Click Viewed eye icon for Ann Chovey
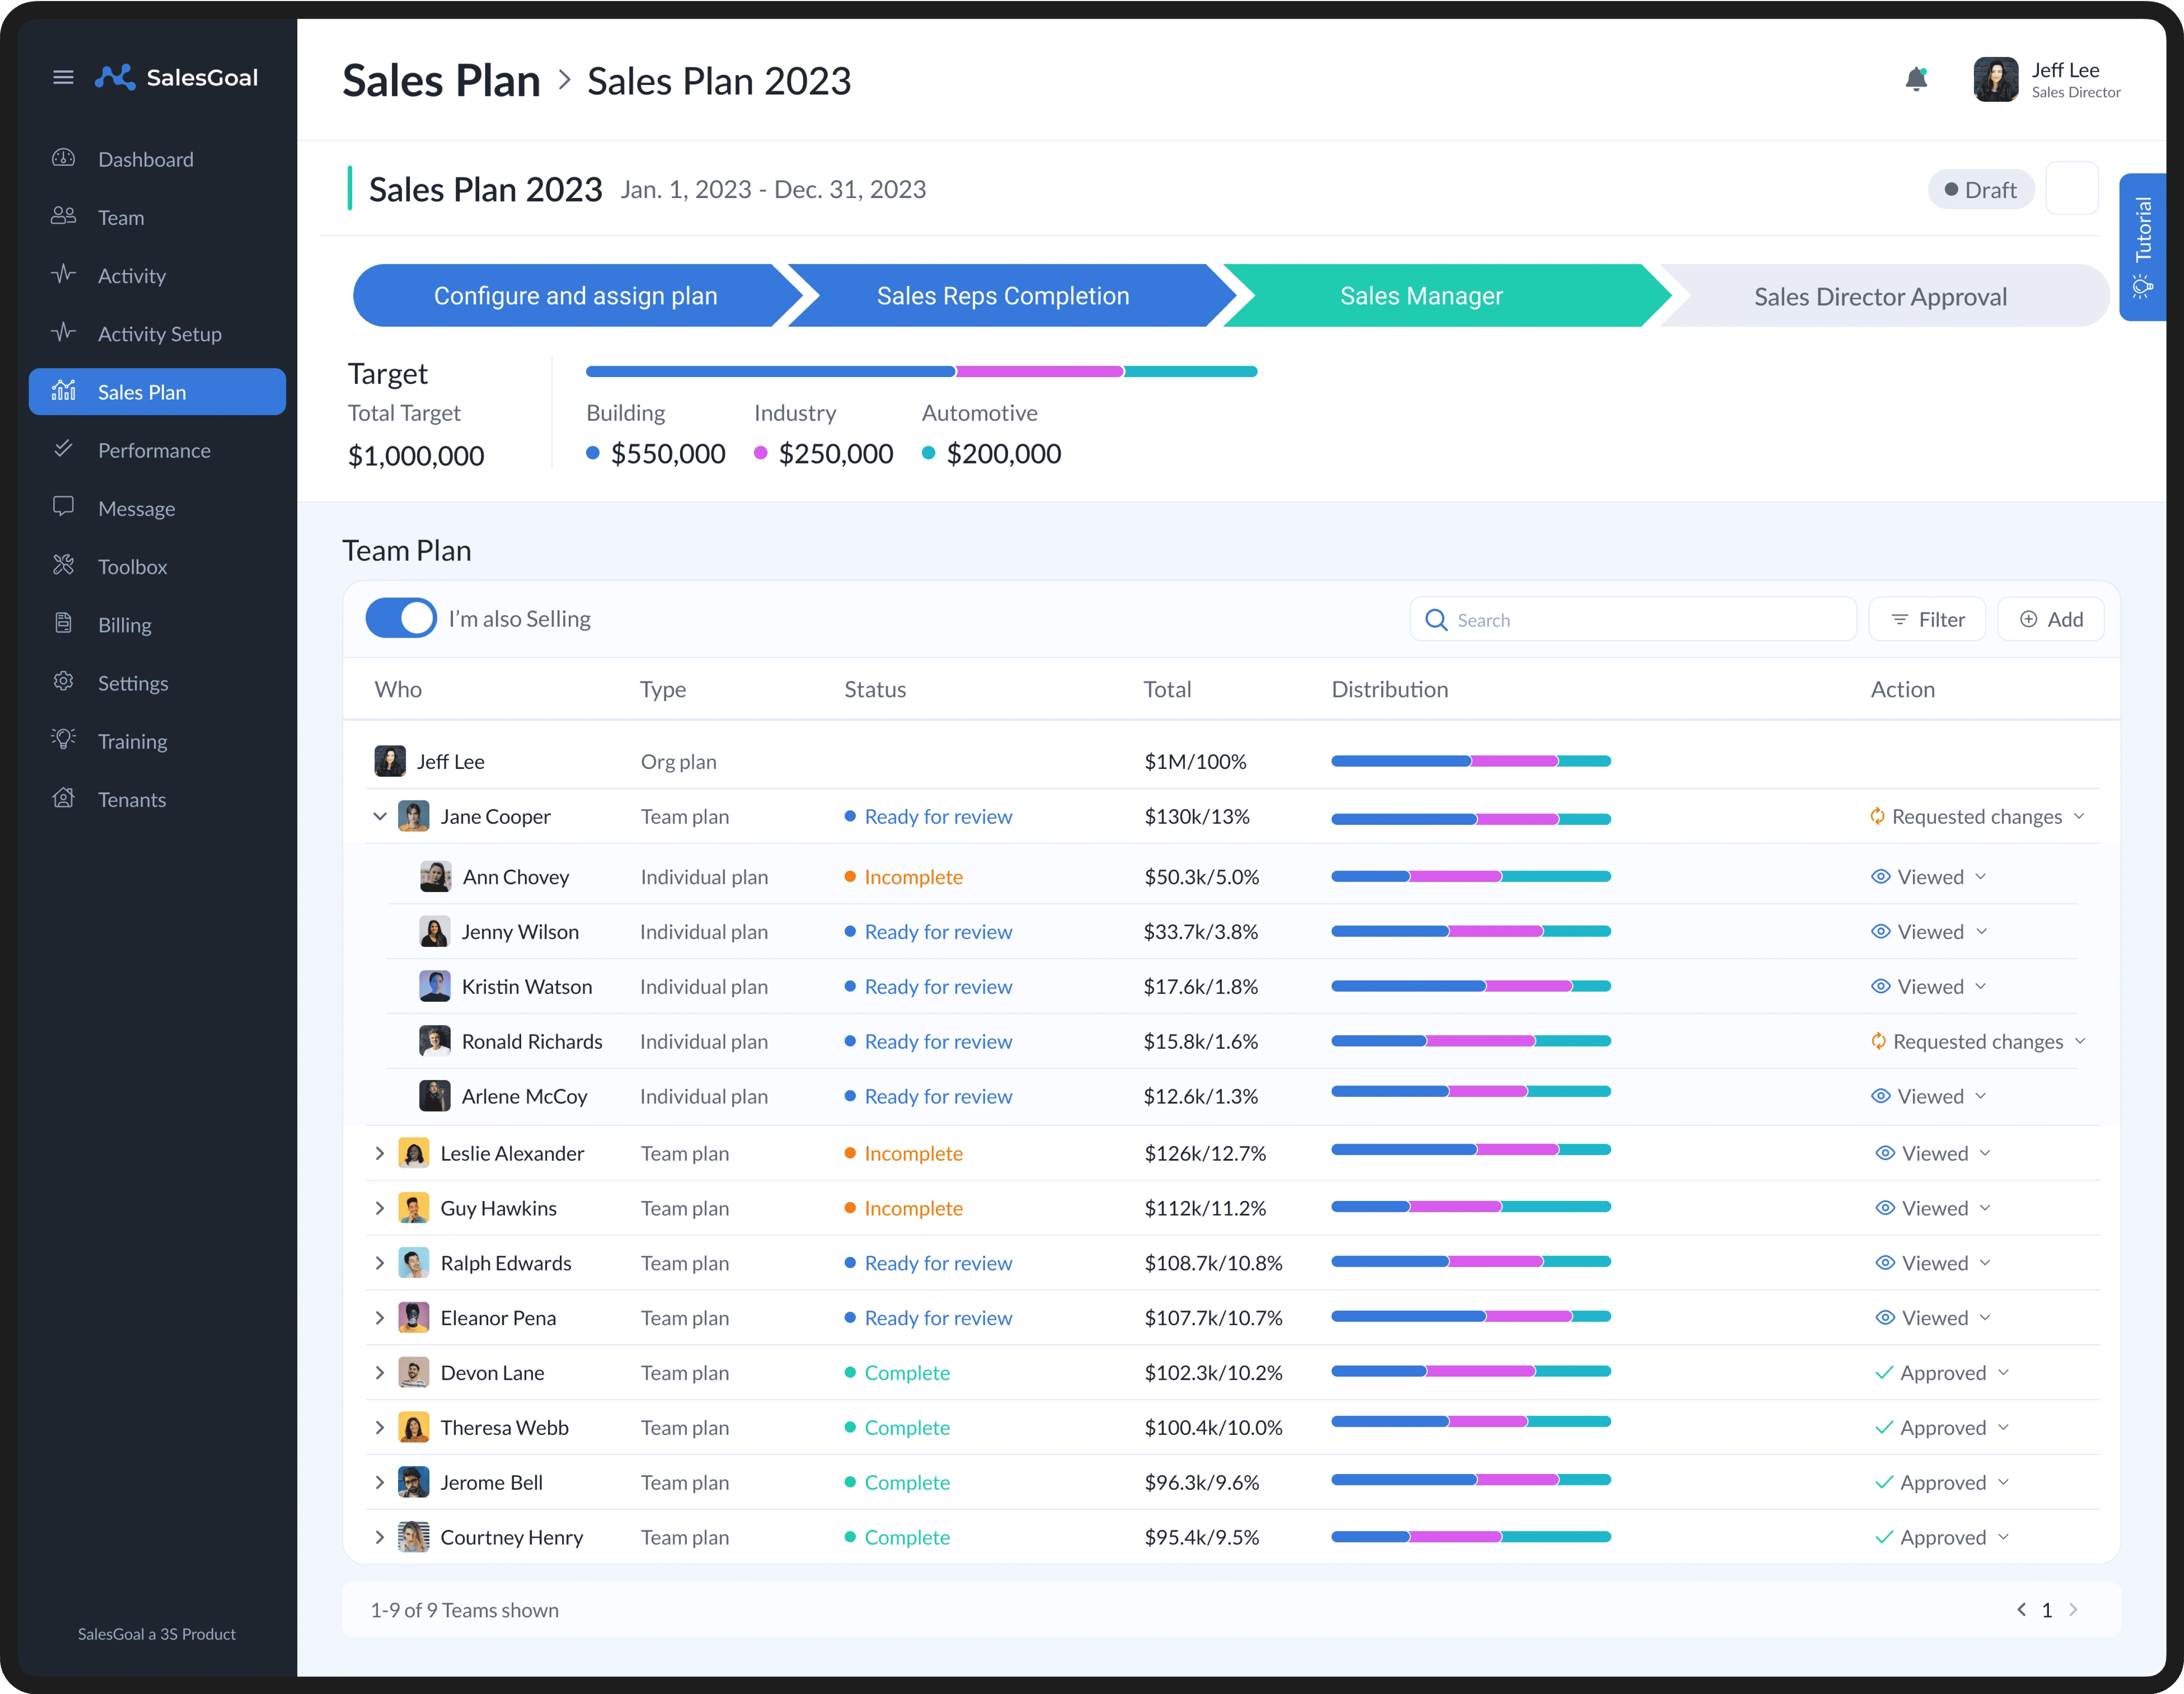The height and width of the screenshot is (1694, 2184). [x=1880, y=877]
